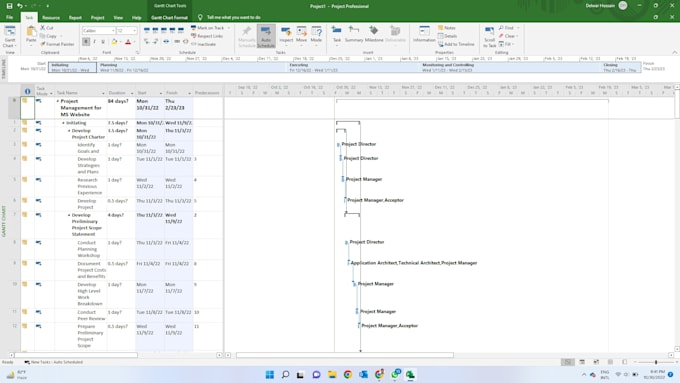The height and width of the screenshot is (383, 680).
Task: Click the Undo arrow in title bar
Action: point(20,6)
